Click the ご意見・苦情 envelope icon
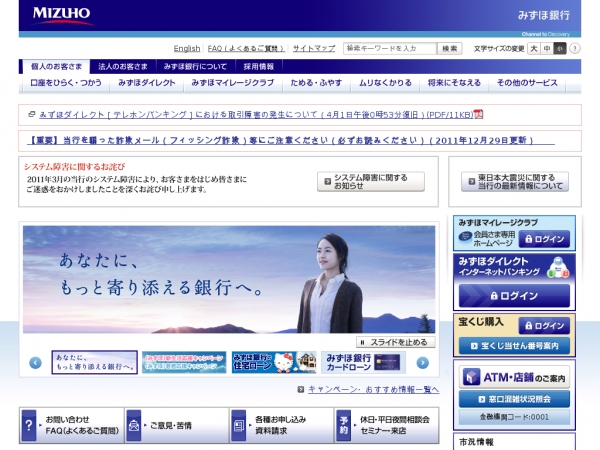The width and height of the screenshot is (600, 450). pos(134,425)
